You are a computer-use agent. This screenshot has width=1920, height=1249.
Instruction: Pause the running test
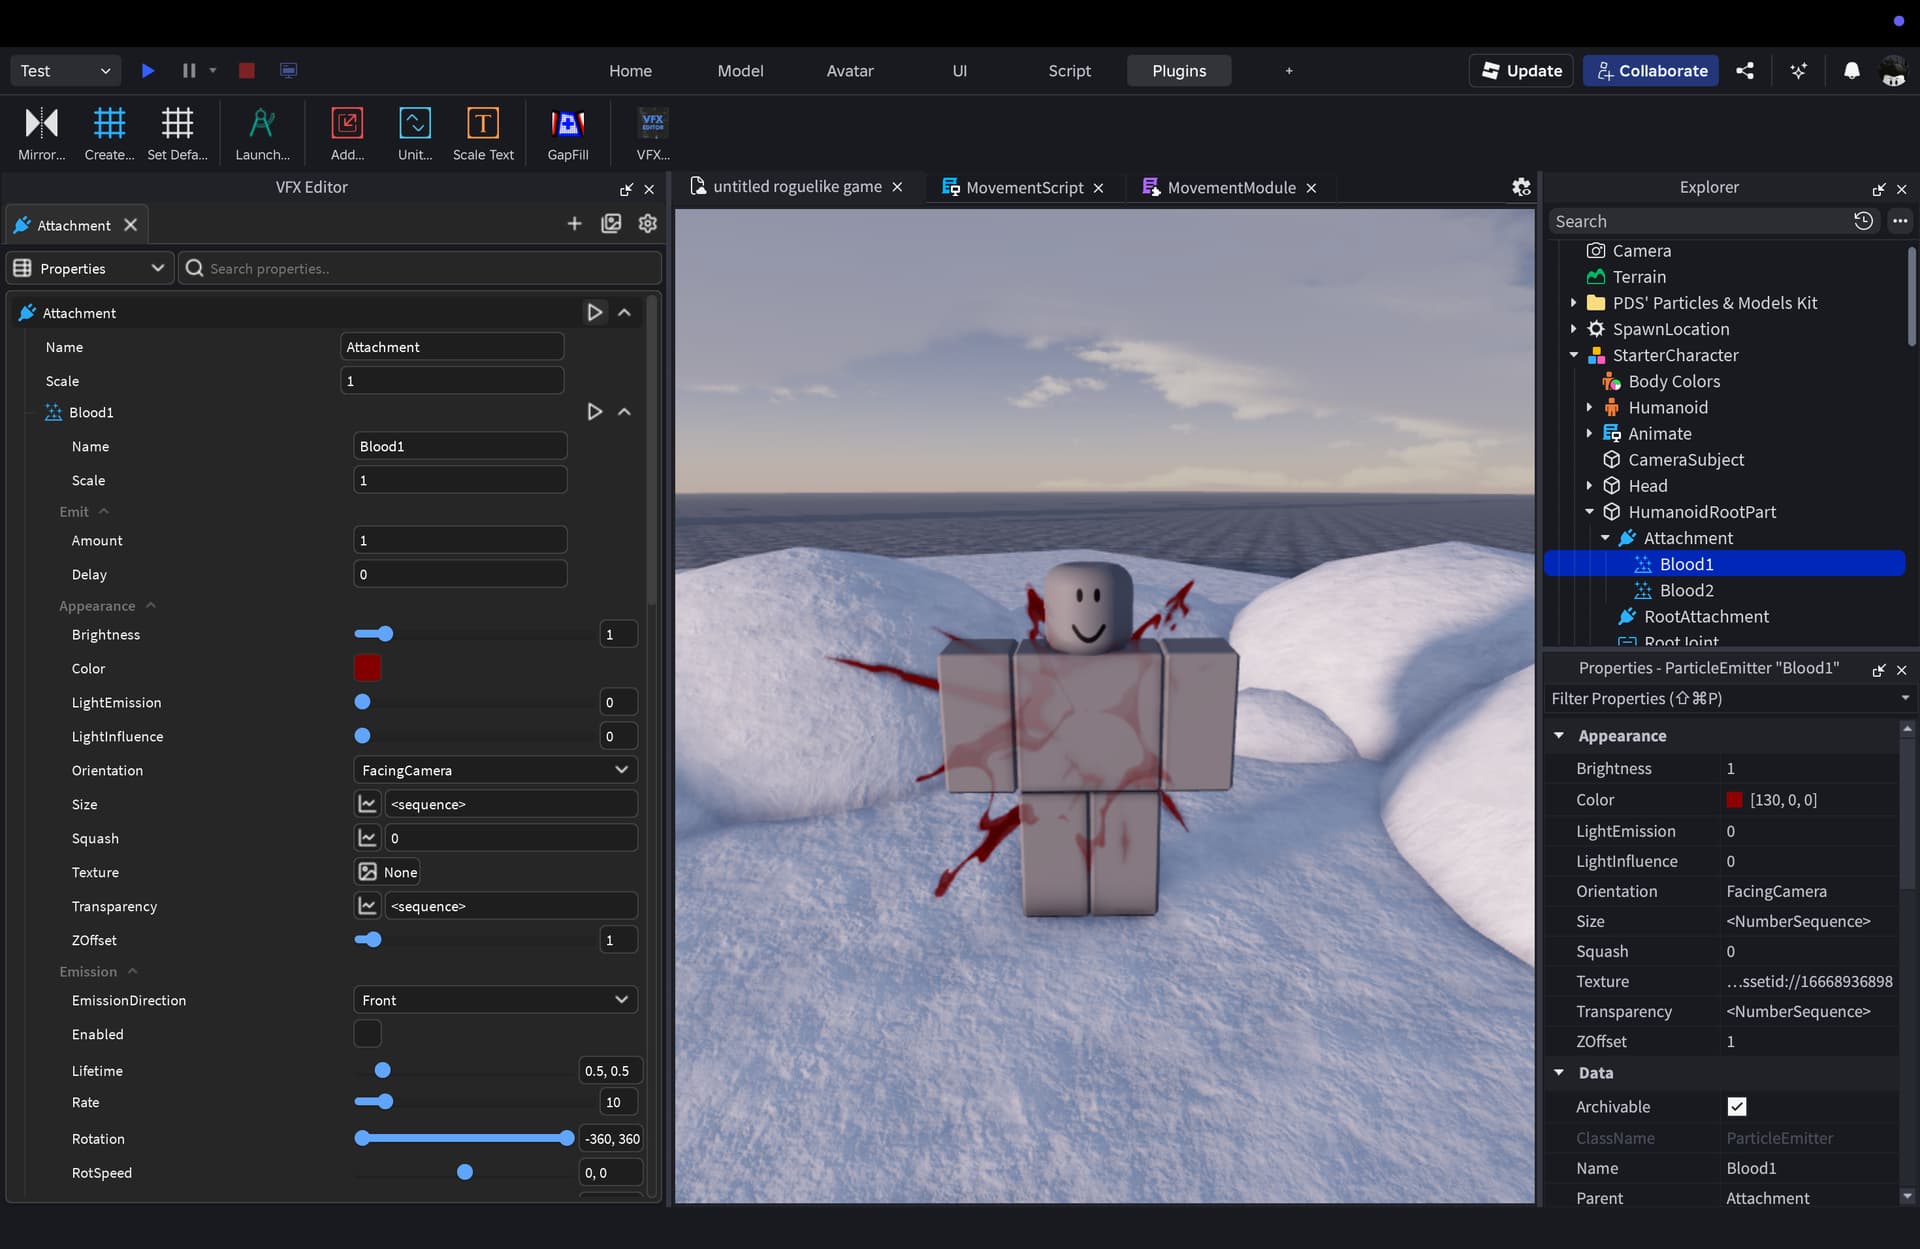coord(189,71)
